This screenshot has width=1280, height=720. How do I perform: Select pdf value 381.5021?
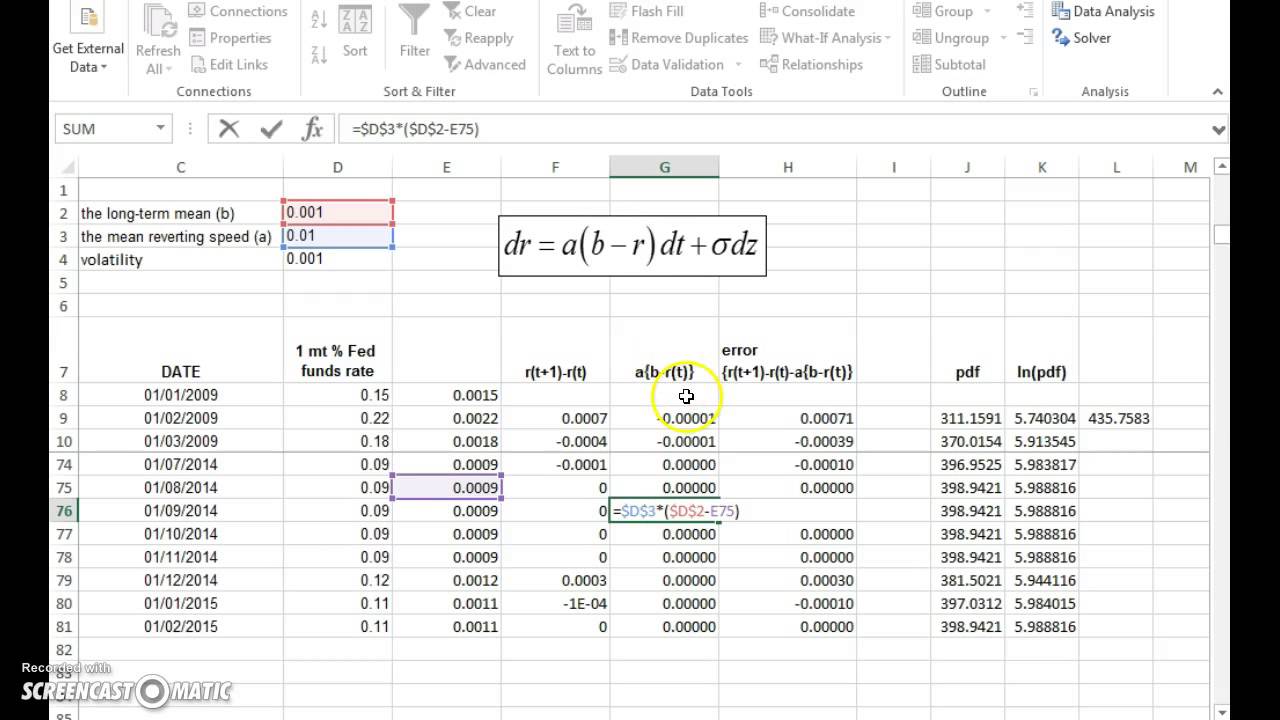[967, 580]
